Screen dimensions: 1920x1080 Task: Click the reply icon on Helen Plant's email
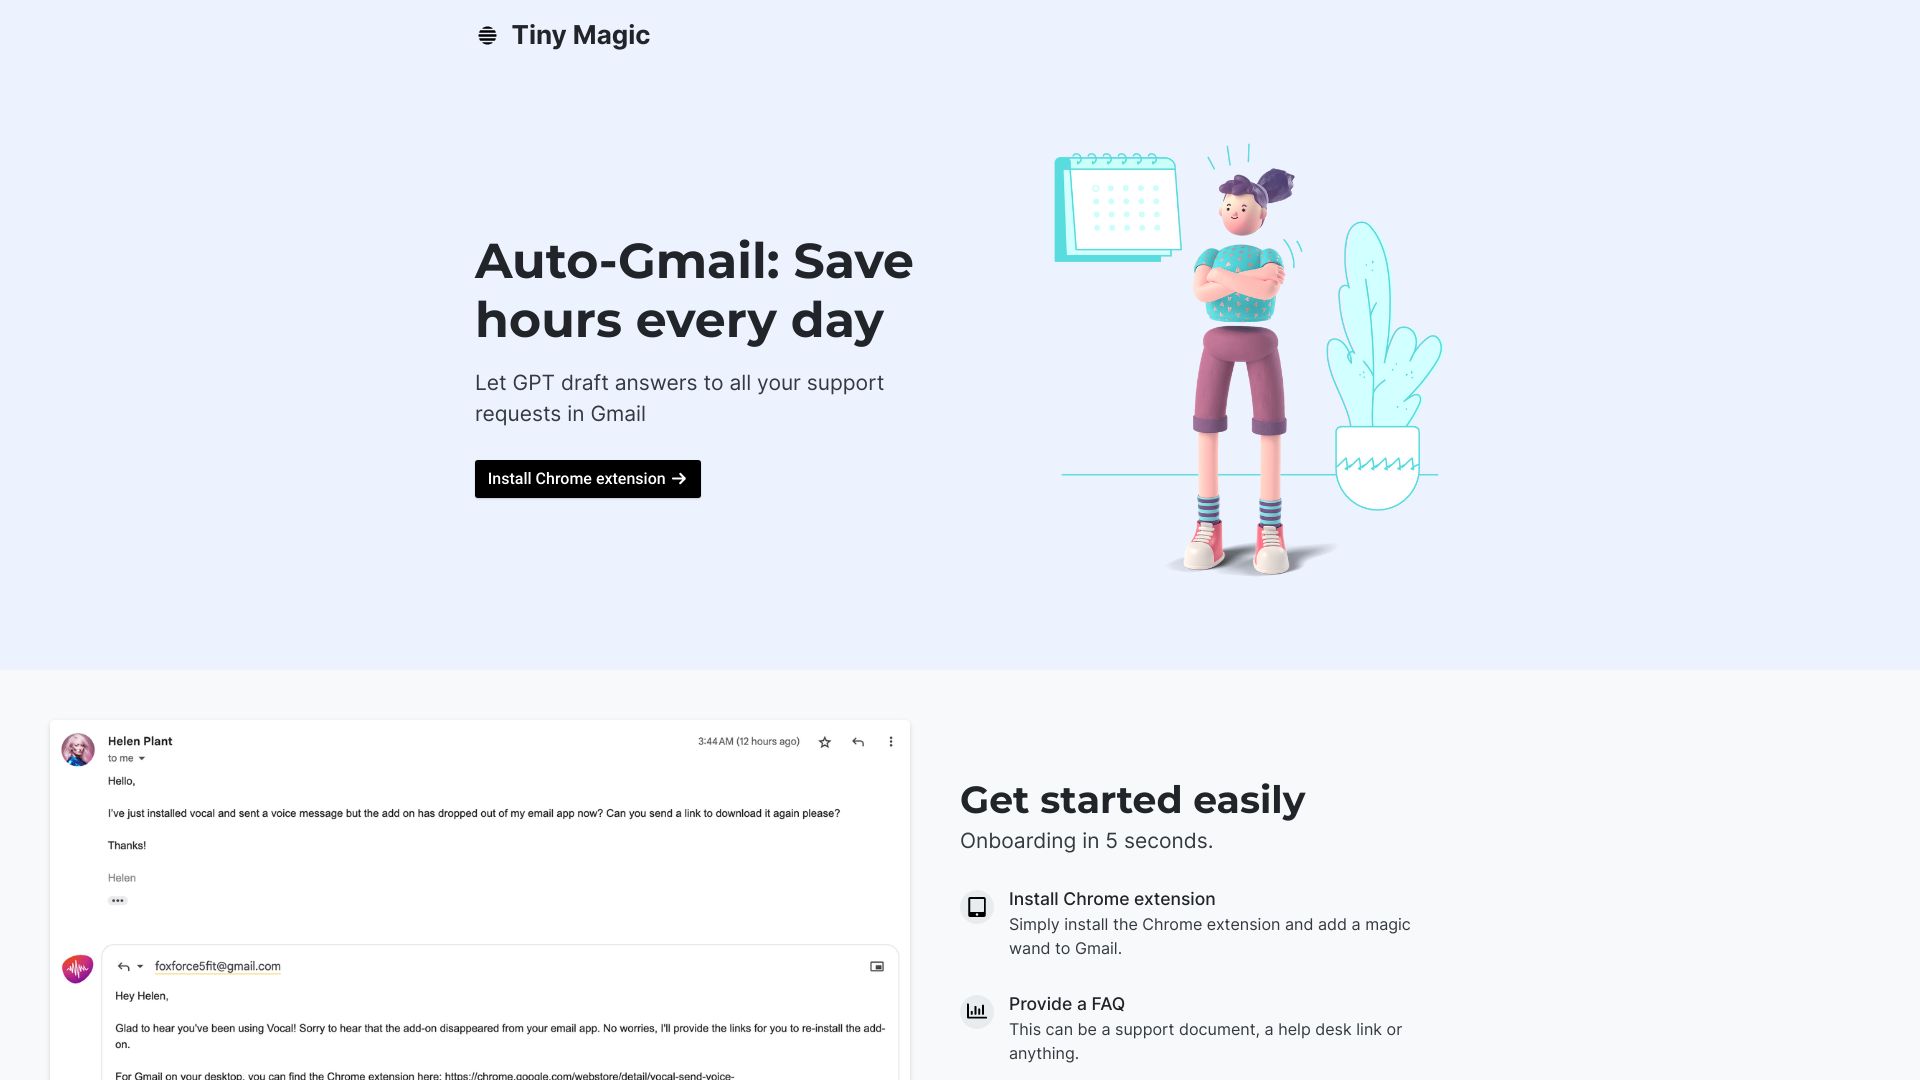pos(856,741)
